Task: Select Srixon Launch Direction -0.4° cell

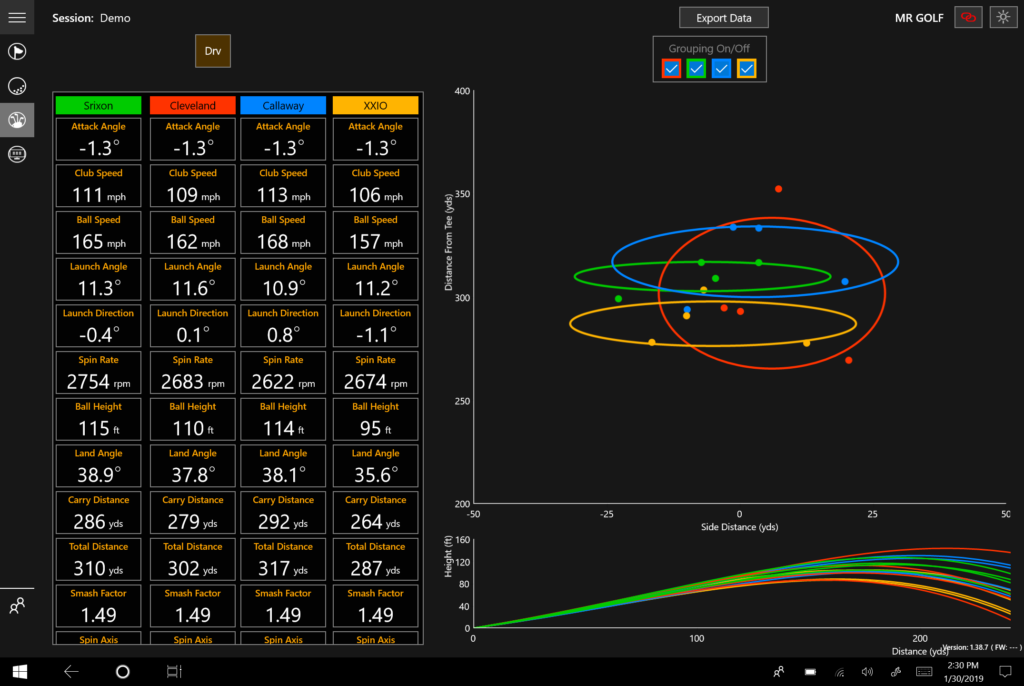Action: (x=99, y=326)
